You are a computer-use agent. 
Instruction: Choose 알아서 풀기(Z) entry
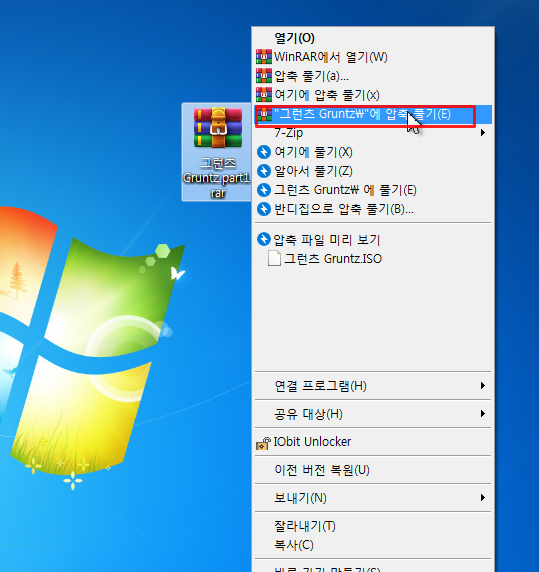[373, 171]
